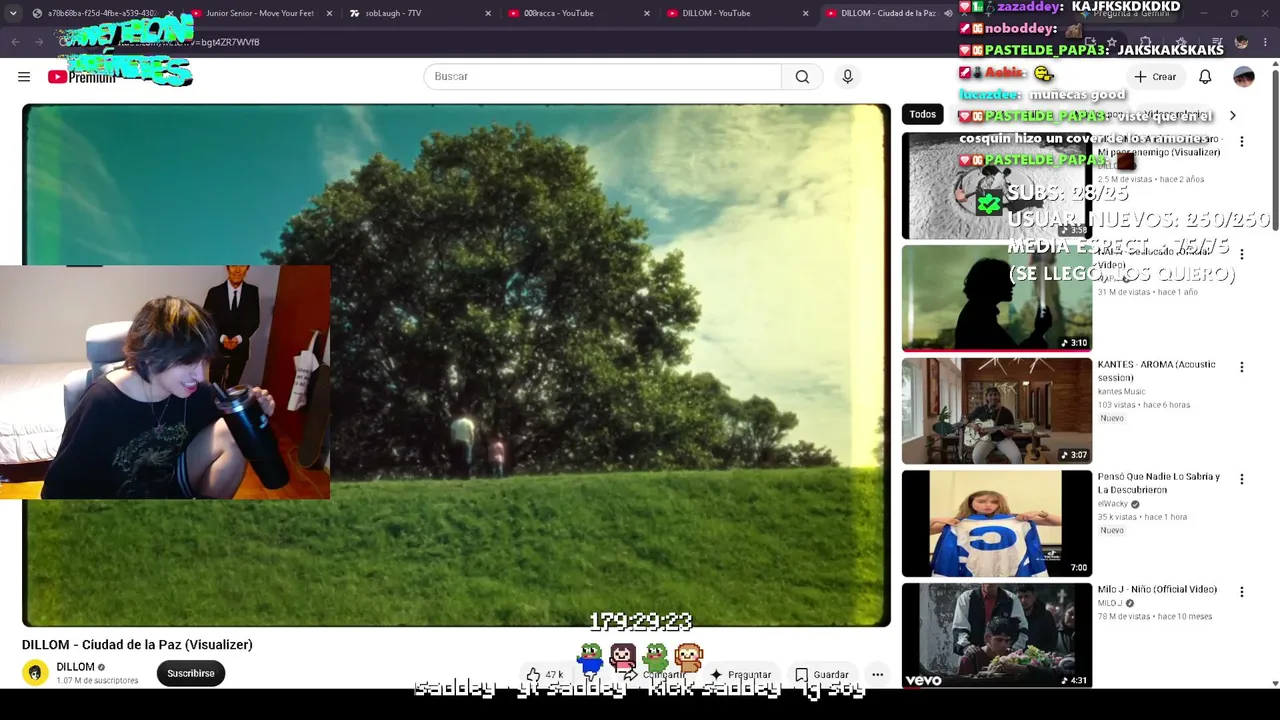1280x720 pixels.
Task: Go back in the browser
Action: [15, 42]
